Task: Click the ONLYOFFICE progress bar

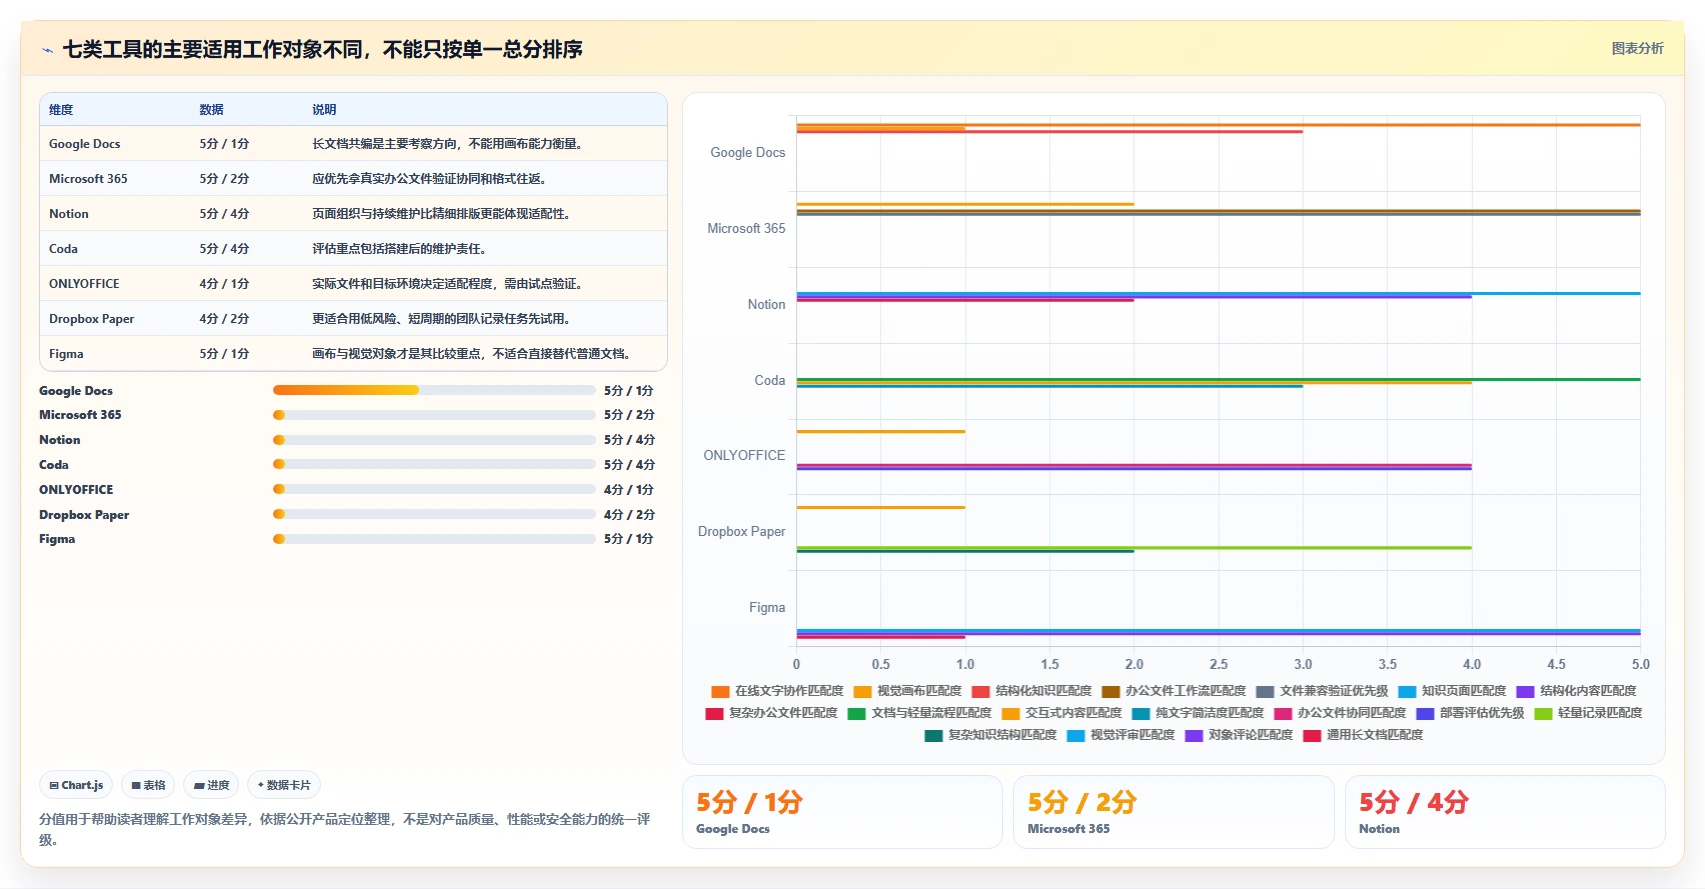Action: tap(434, 489)
